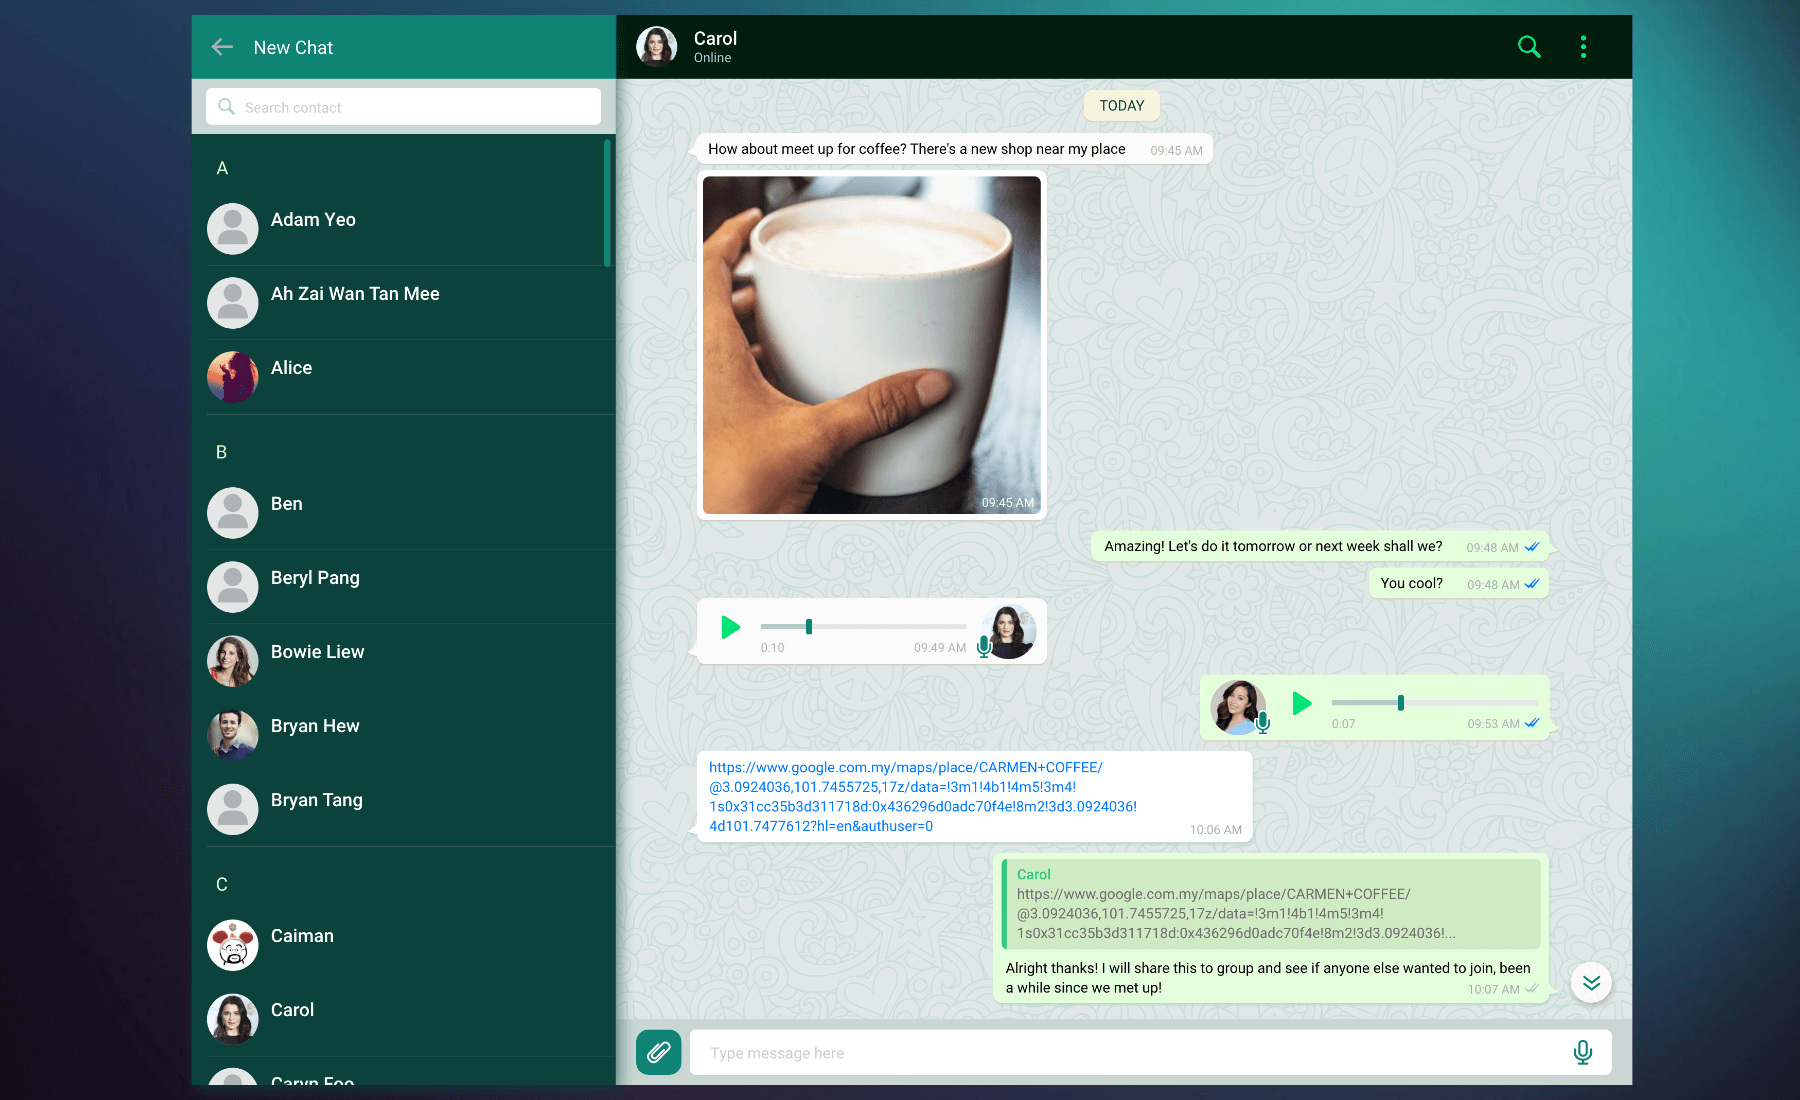Select the Bryan Tang contact
1800x1100 pixels.
click(410, 809)
